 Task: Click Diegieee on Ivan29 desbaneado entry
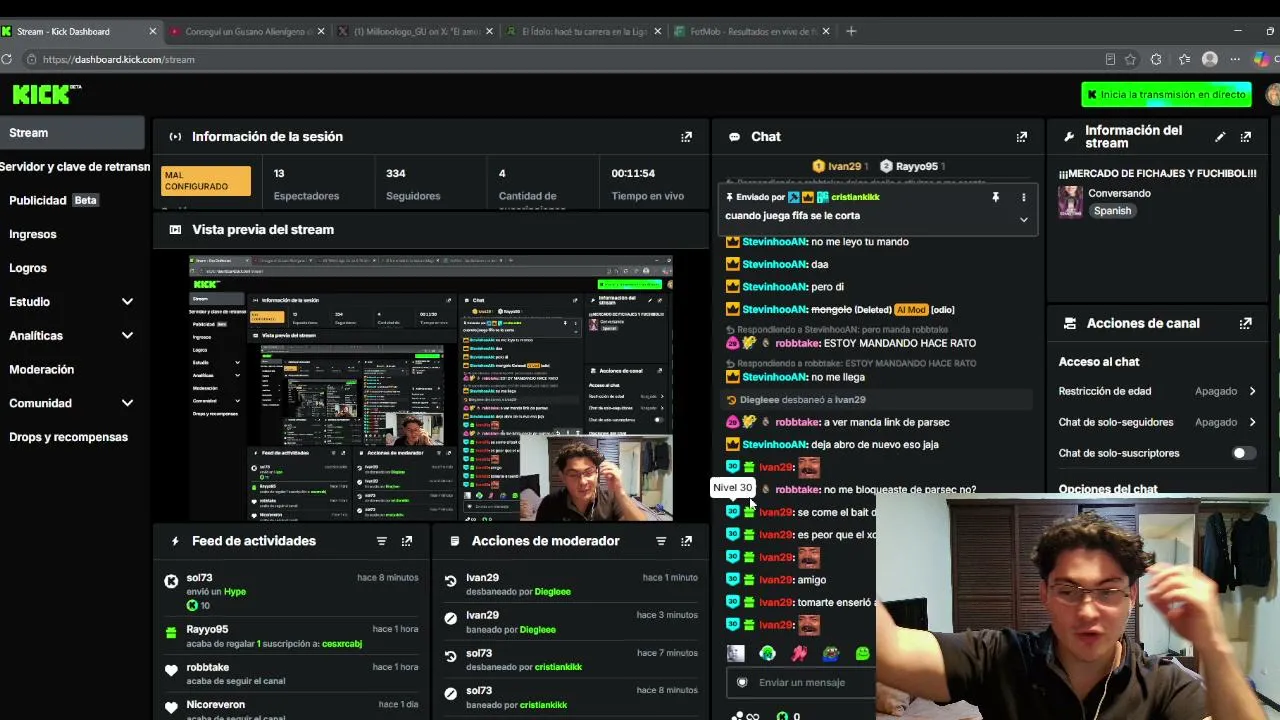(x=552, y=592)
